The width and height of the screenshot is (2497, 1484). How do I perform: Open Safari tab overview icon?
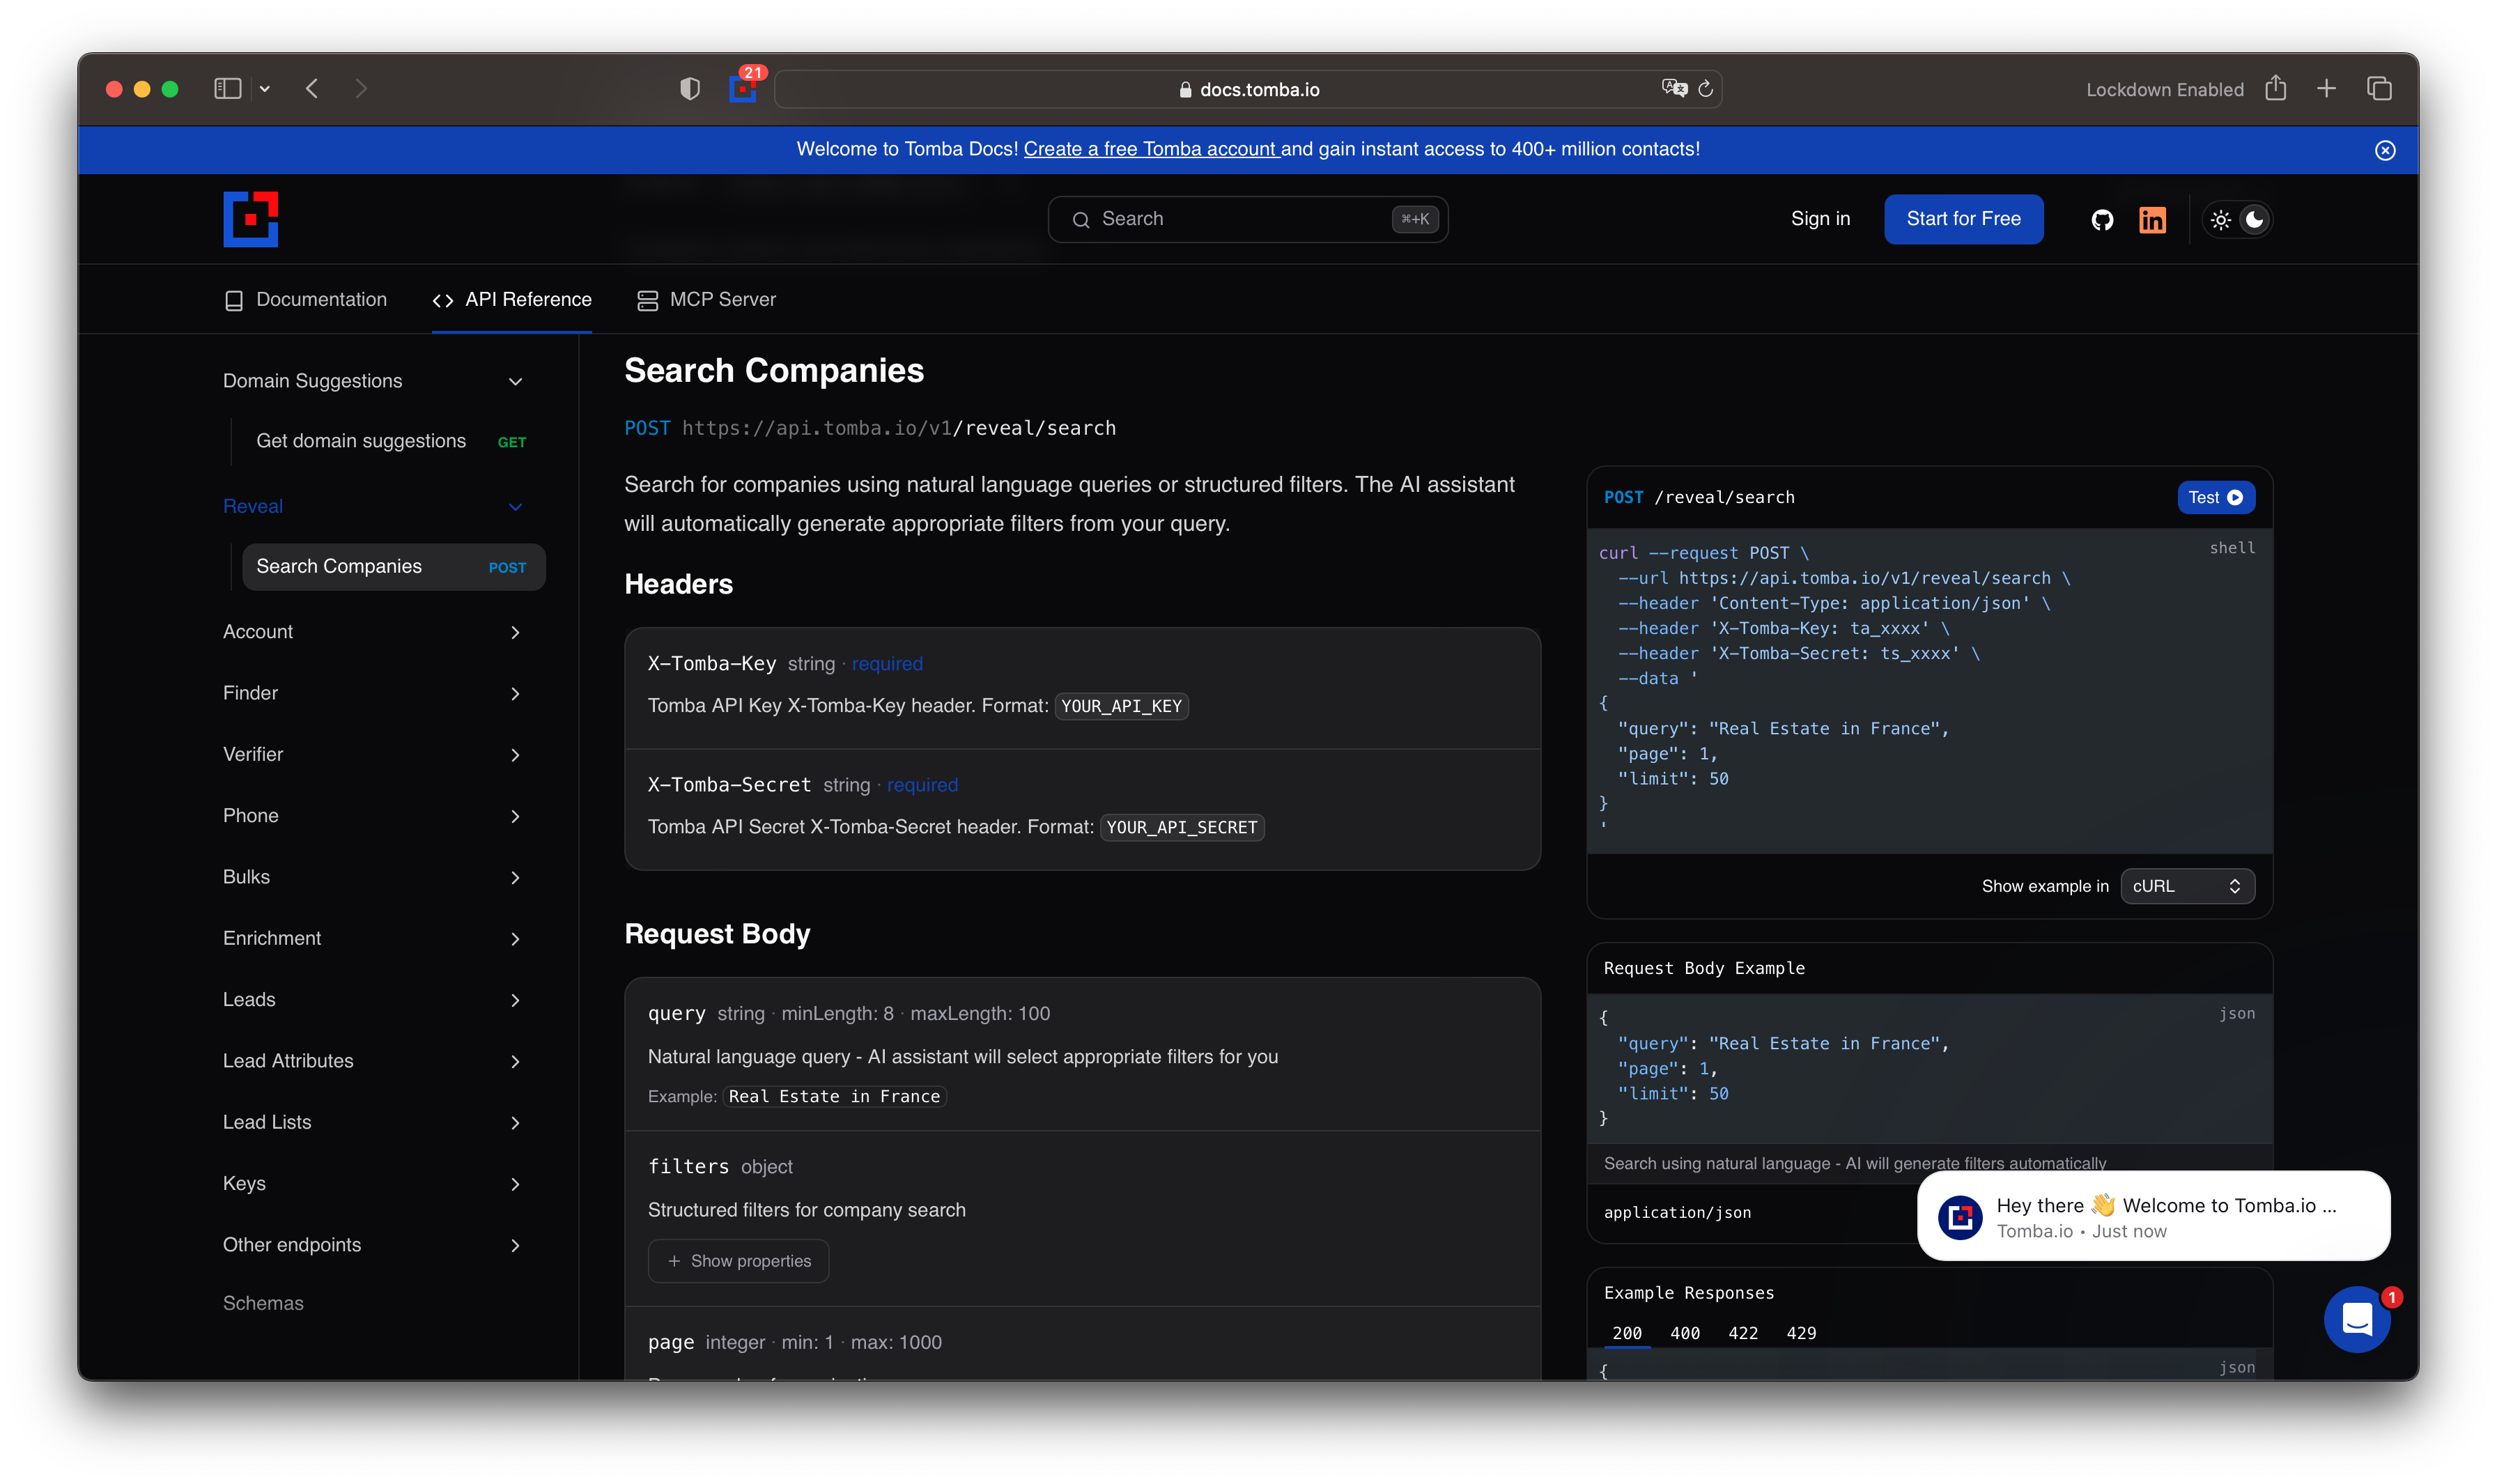[2379, 89]
